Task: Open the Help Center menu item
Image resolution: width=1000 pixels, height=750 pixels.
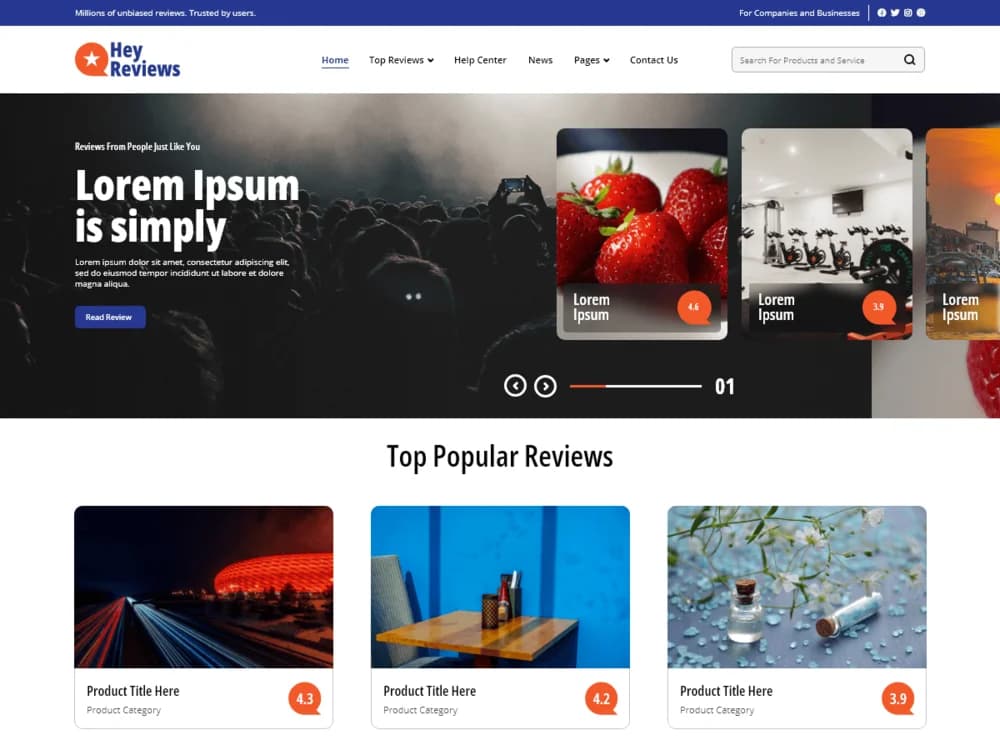Action: (480, 60)
